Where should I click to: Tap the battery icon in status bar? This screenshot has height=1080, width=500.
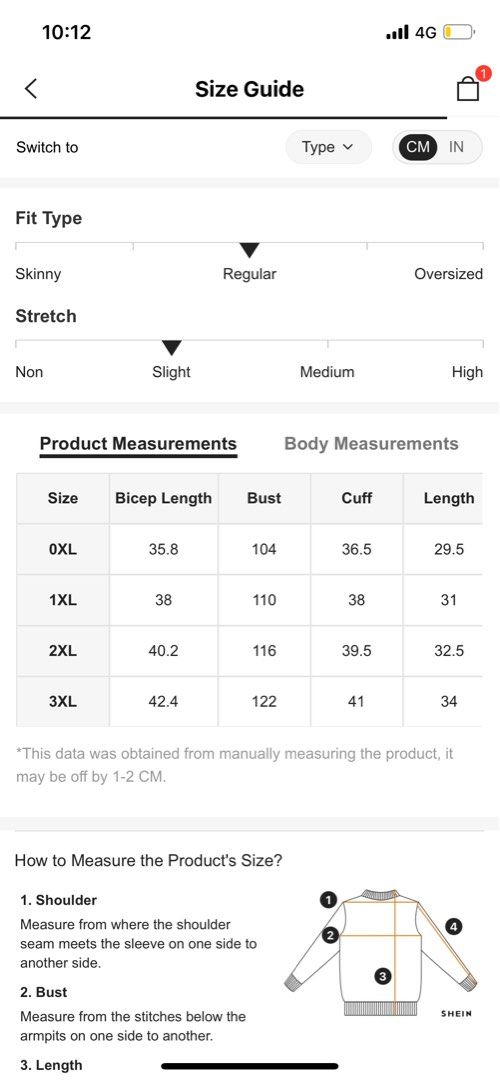point(459,32)
